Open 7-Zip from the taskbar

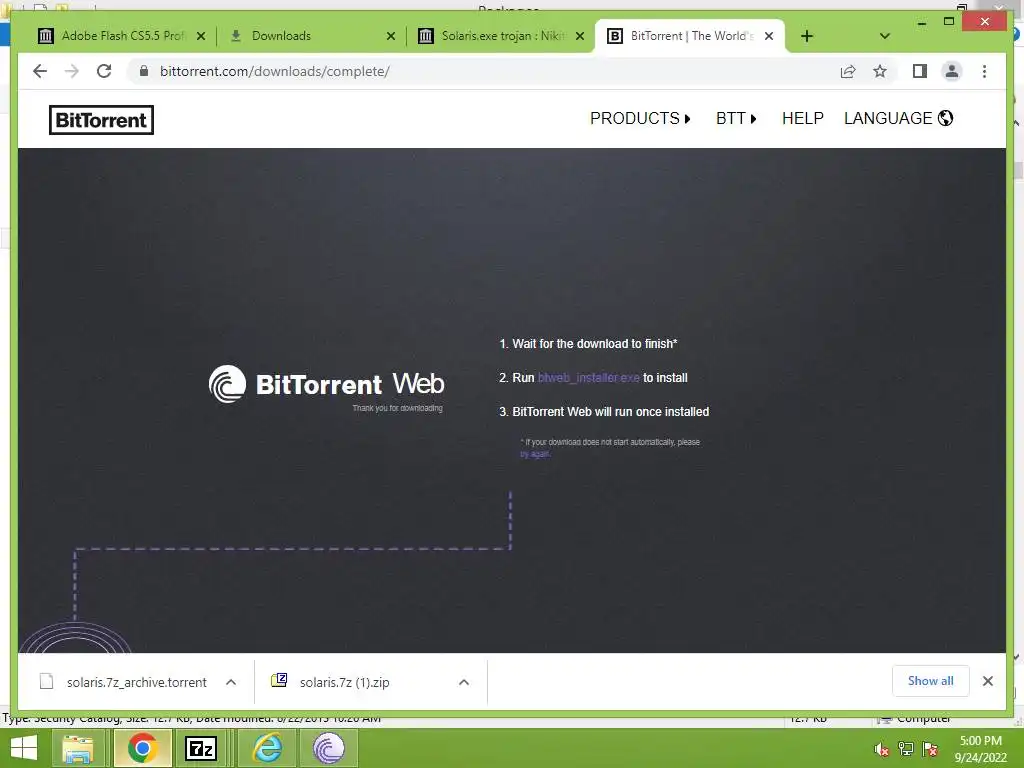[x=201, y=748]
